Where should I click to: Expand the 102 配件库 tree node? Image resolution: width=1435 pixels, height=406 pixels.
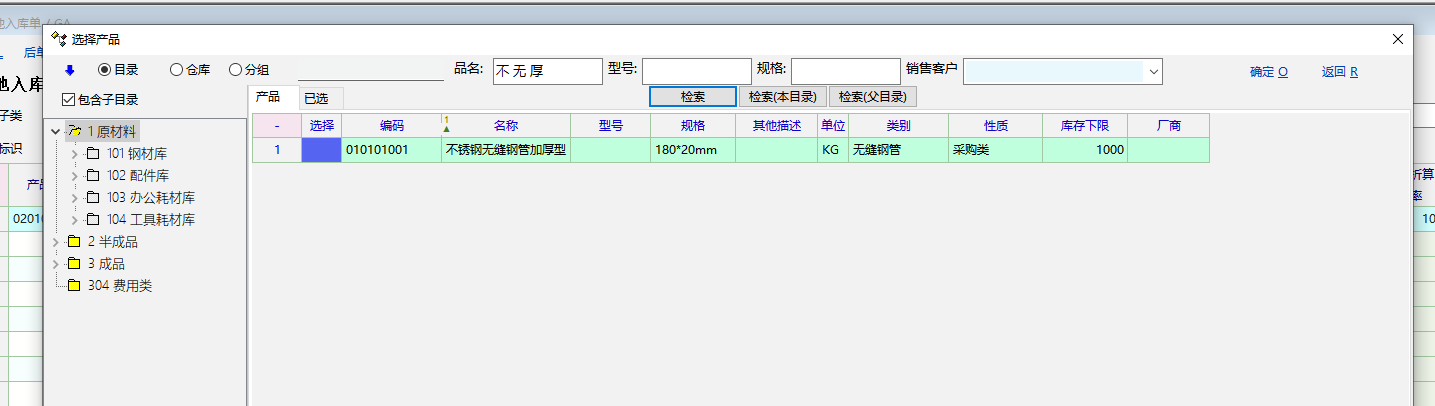(x=74, y=176)
